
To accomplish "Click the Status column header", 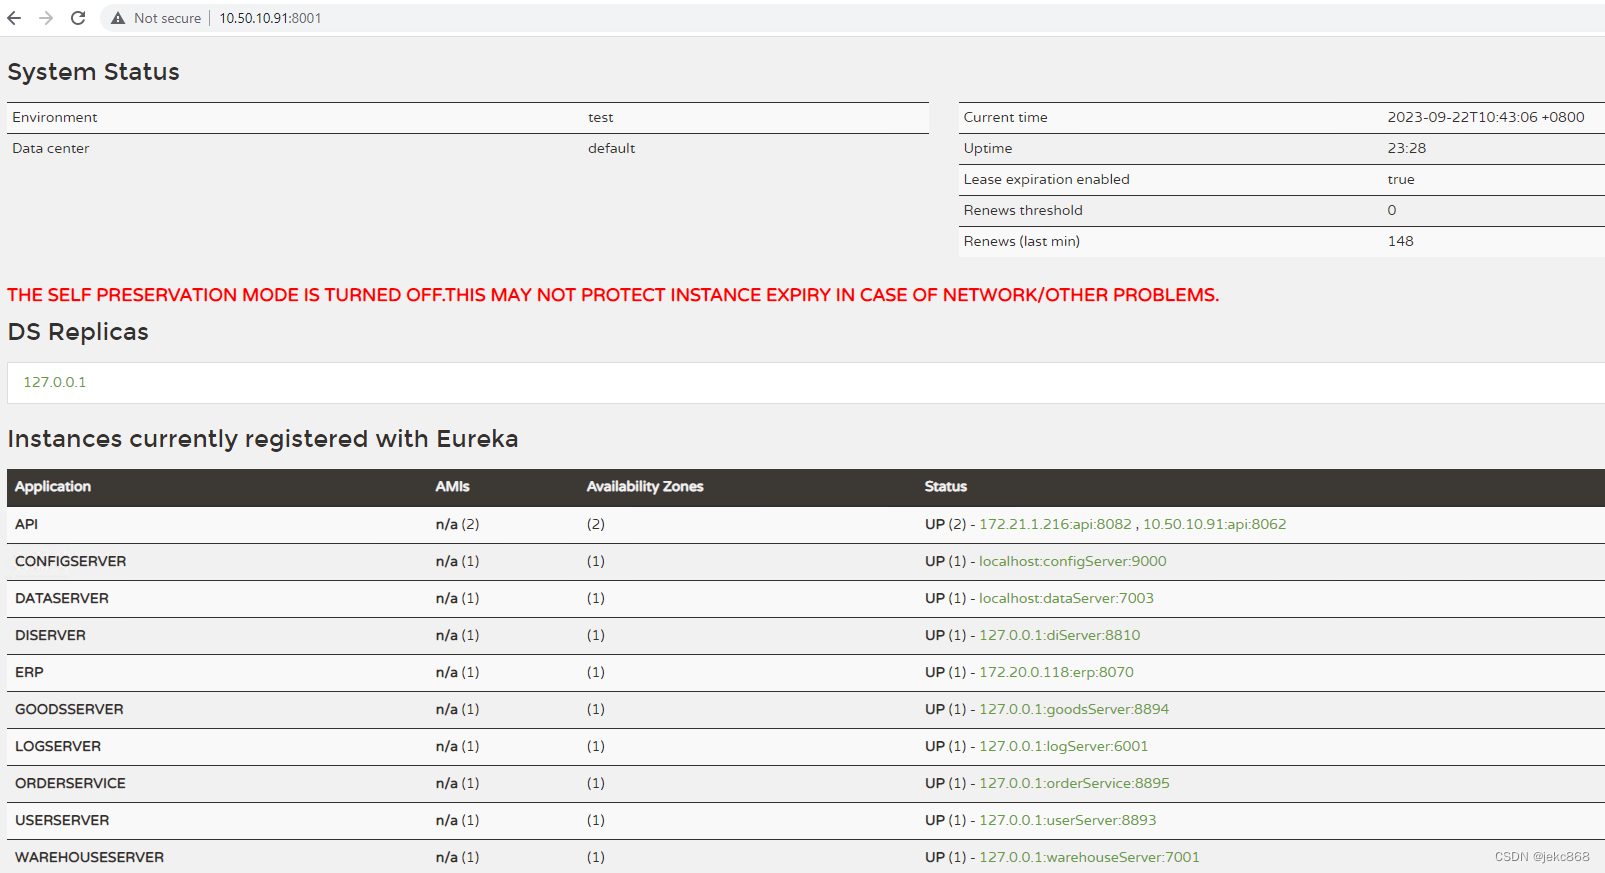I will 945,487.
